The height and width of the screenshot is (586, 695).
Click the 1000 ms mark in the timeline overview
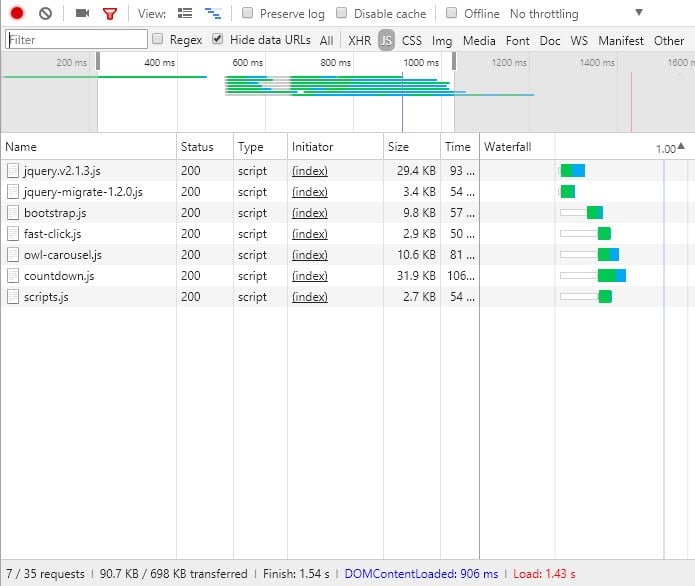click(420, 62)
